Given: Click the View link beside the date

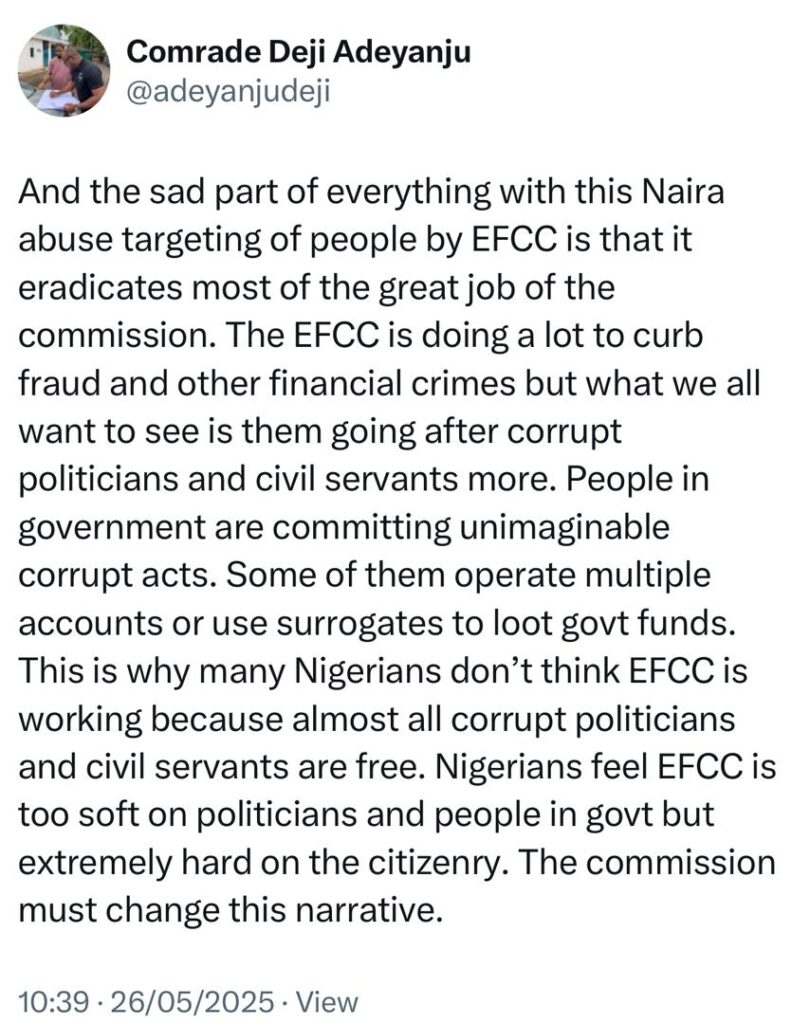Looking at the screenshot, I should point(327,1002).
